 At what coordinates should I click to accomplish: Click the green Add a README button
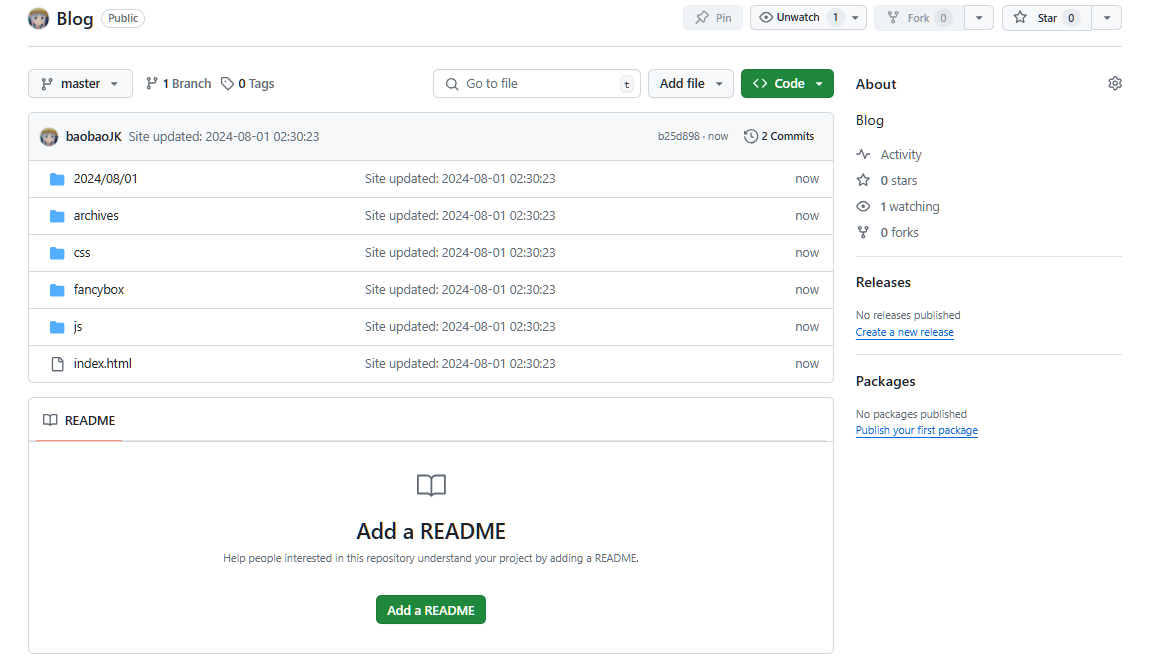pyautogui.click(x=431, y=610)
